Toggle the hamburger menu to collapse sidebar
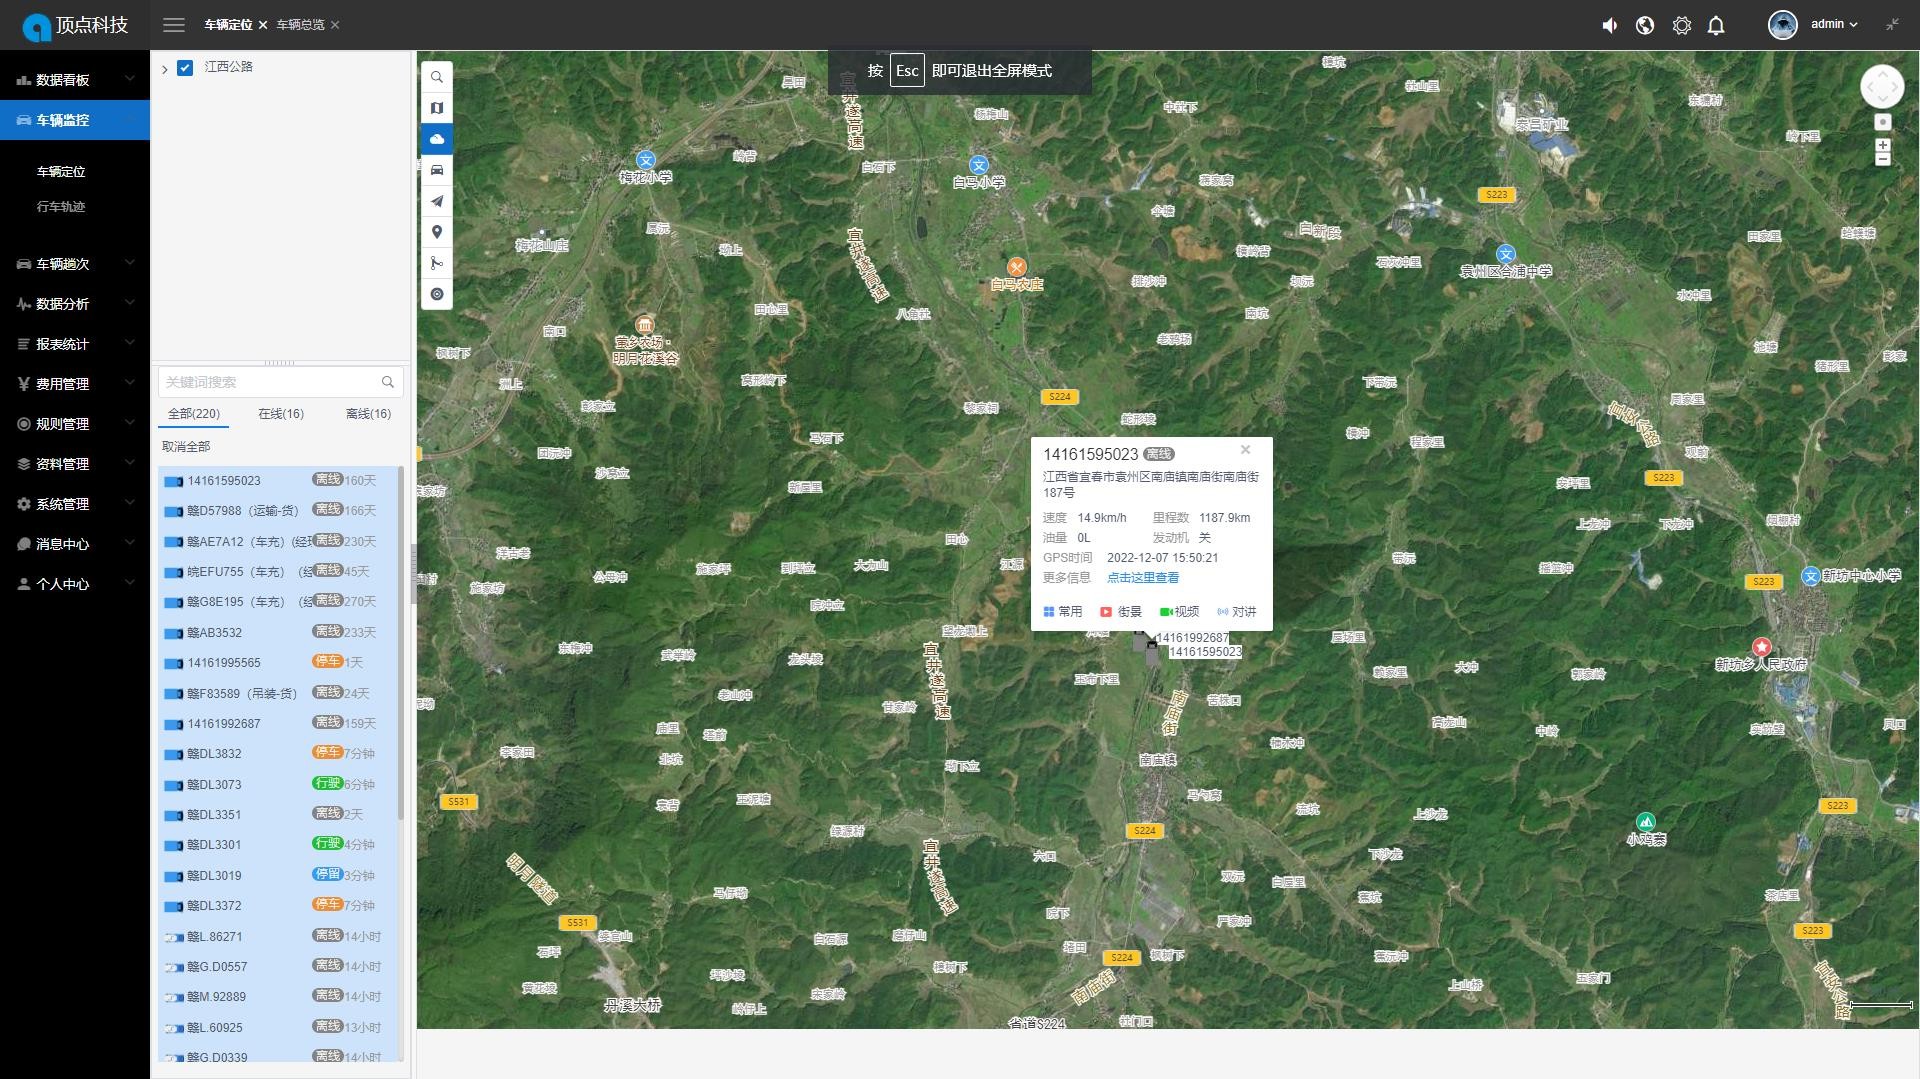The height and width of the screenshot is (1079, 1920). (x=174, y=25)
